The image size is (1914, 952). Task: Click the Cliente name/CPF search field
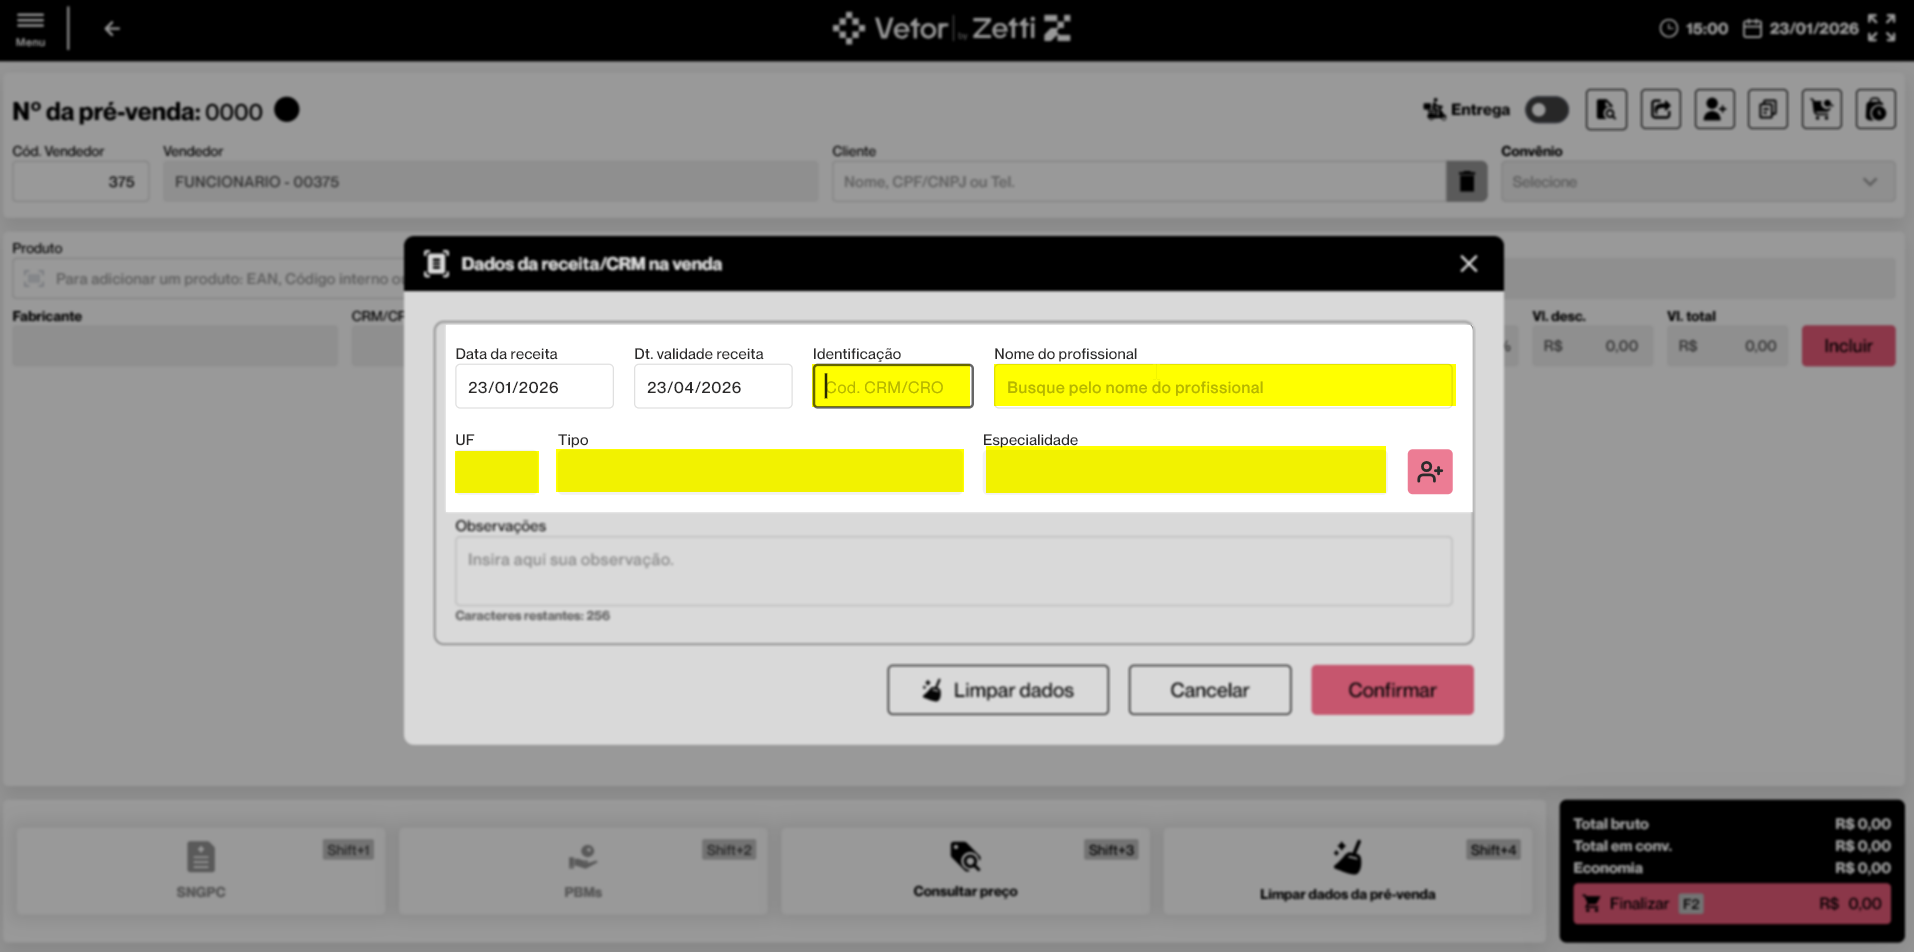click(1139, 182)
